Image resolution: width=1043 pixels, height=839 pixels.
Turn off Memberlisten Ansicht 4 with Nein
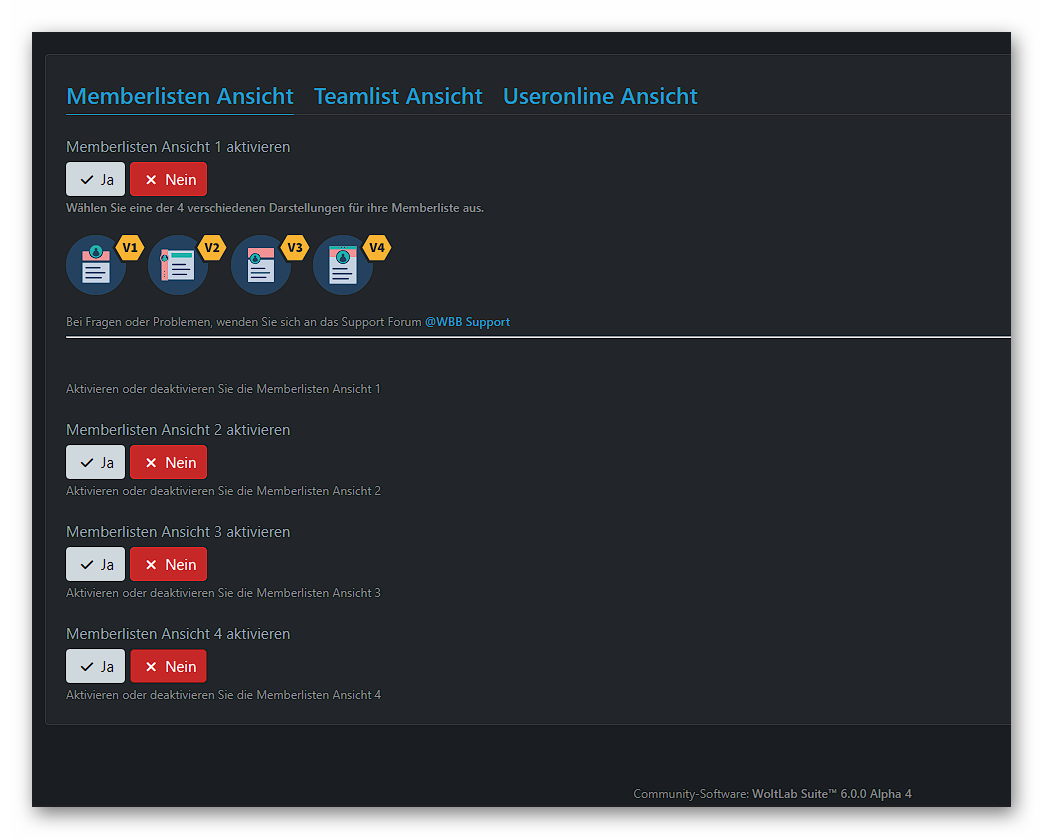click(169, 667)
